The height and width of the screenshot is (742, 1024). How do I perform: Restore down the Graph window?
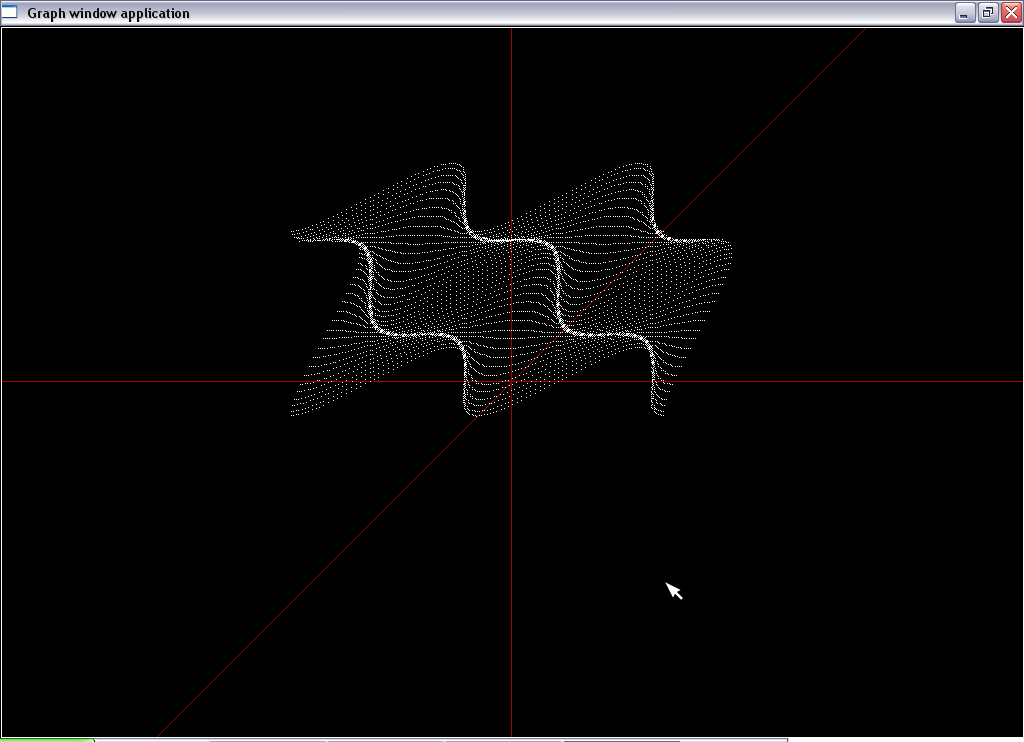tap(987, 13)
